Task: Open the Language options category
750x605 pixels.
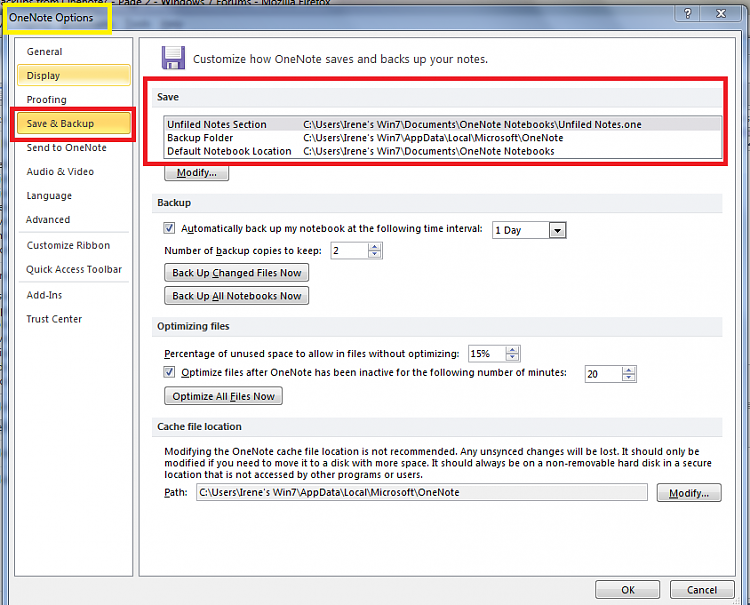Action: [73, 196]
